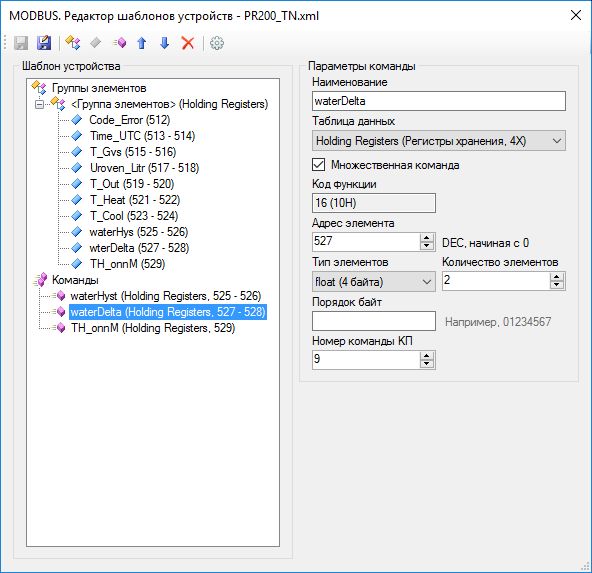Click the waterDelta command cube icon
Image resolution: width=592 pixels, height=573 pixels.
(x=59, y=312)
